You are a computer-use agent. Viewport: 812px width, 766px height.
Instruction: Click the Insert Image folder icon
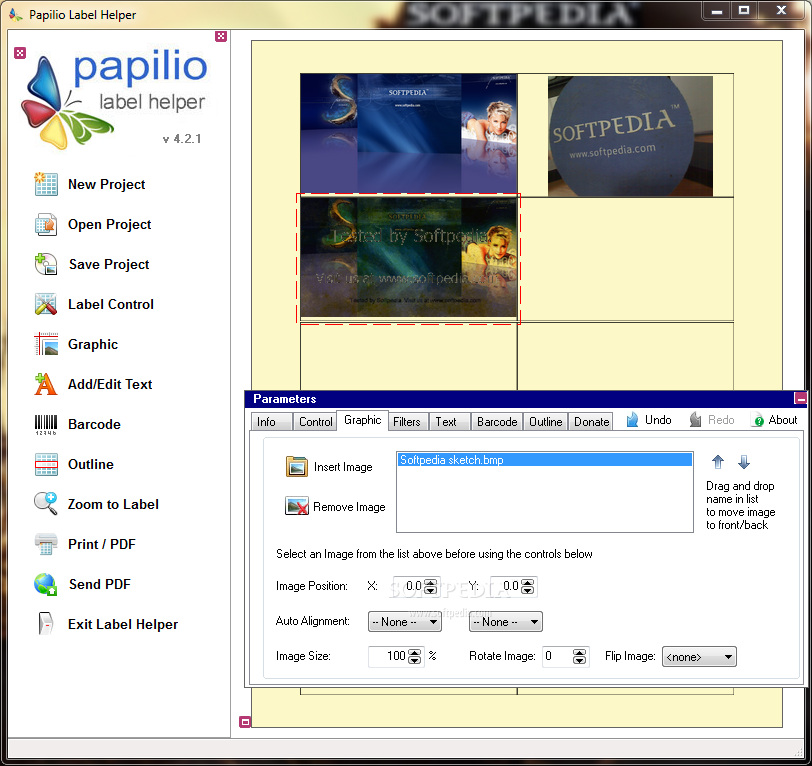[x=297, y=466]
